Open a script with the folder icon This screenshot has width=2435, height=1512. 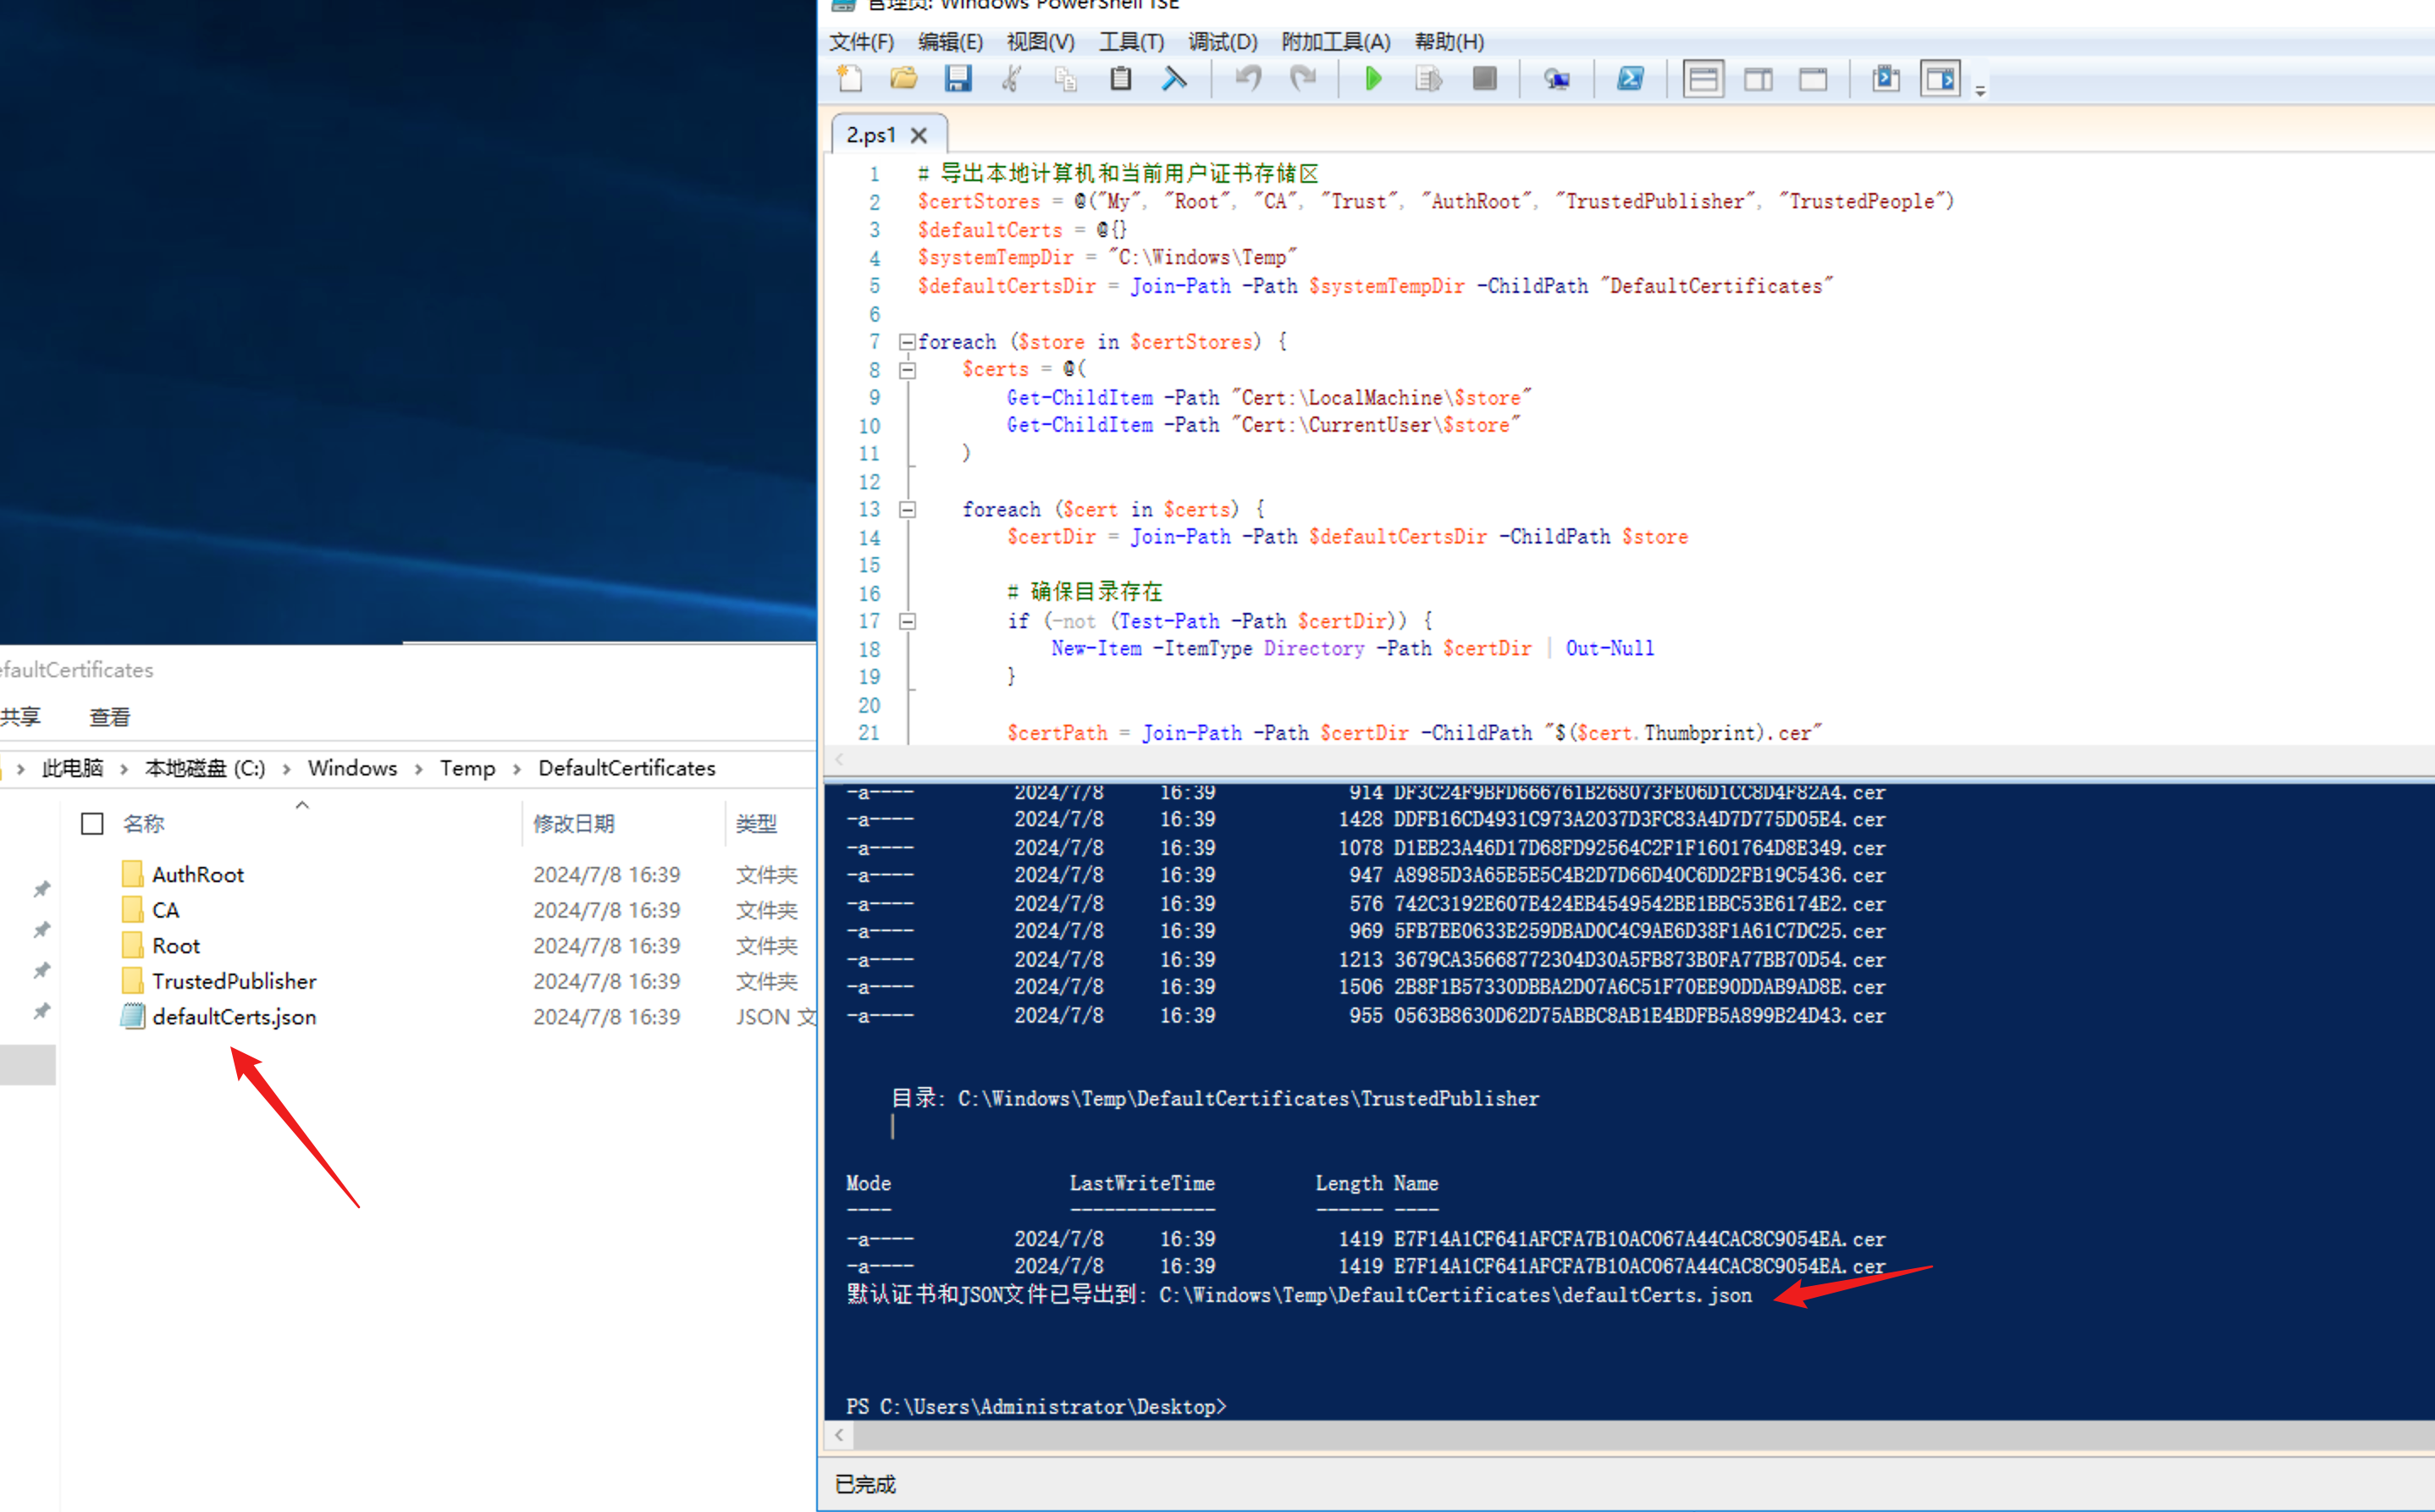tap(904, 79)
